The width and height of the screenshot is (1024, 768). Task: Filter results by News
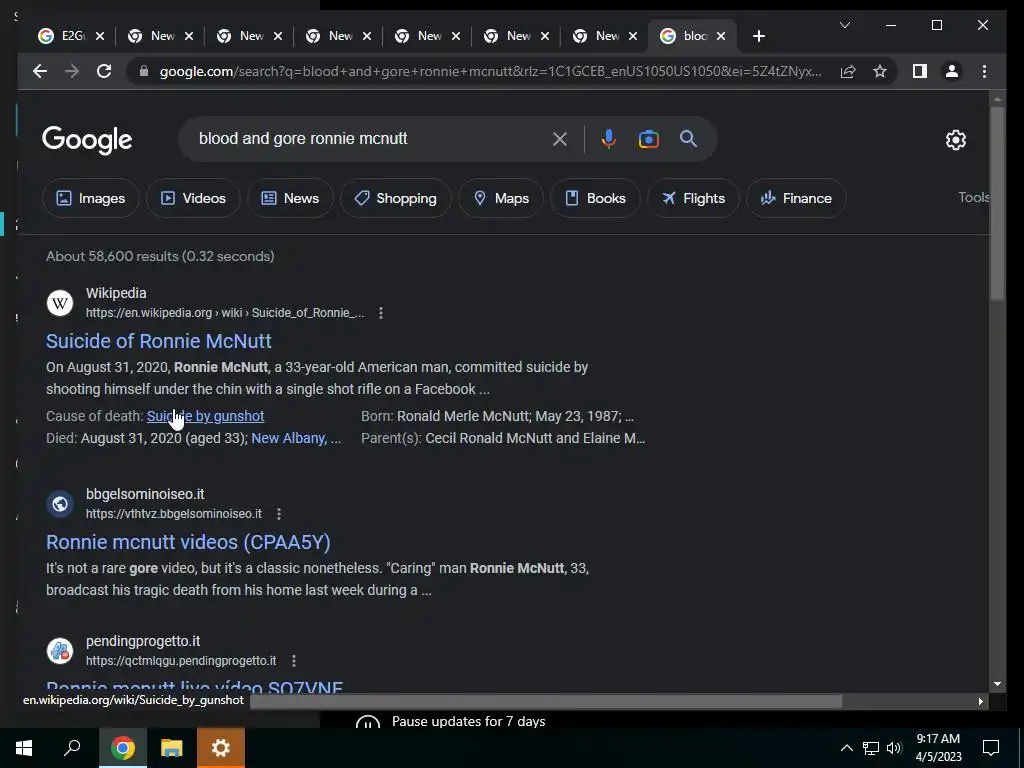point(291,198)
